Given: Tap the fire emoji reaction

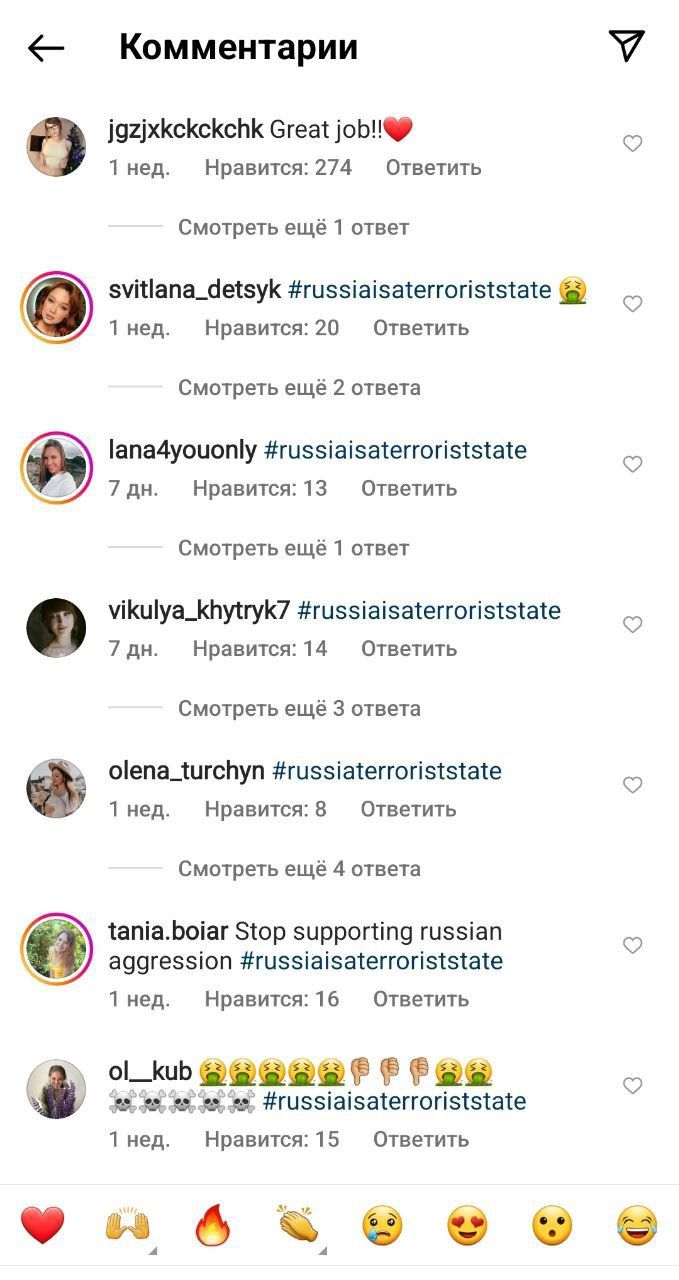Looking at the screenshot, I should [212, 1225].
